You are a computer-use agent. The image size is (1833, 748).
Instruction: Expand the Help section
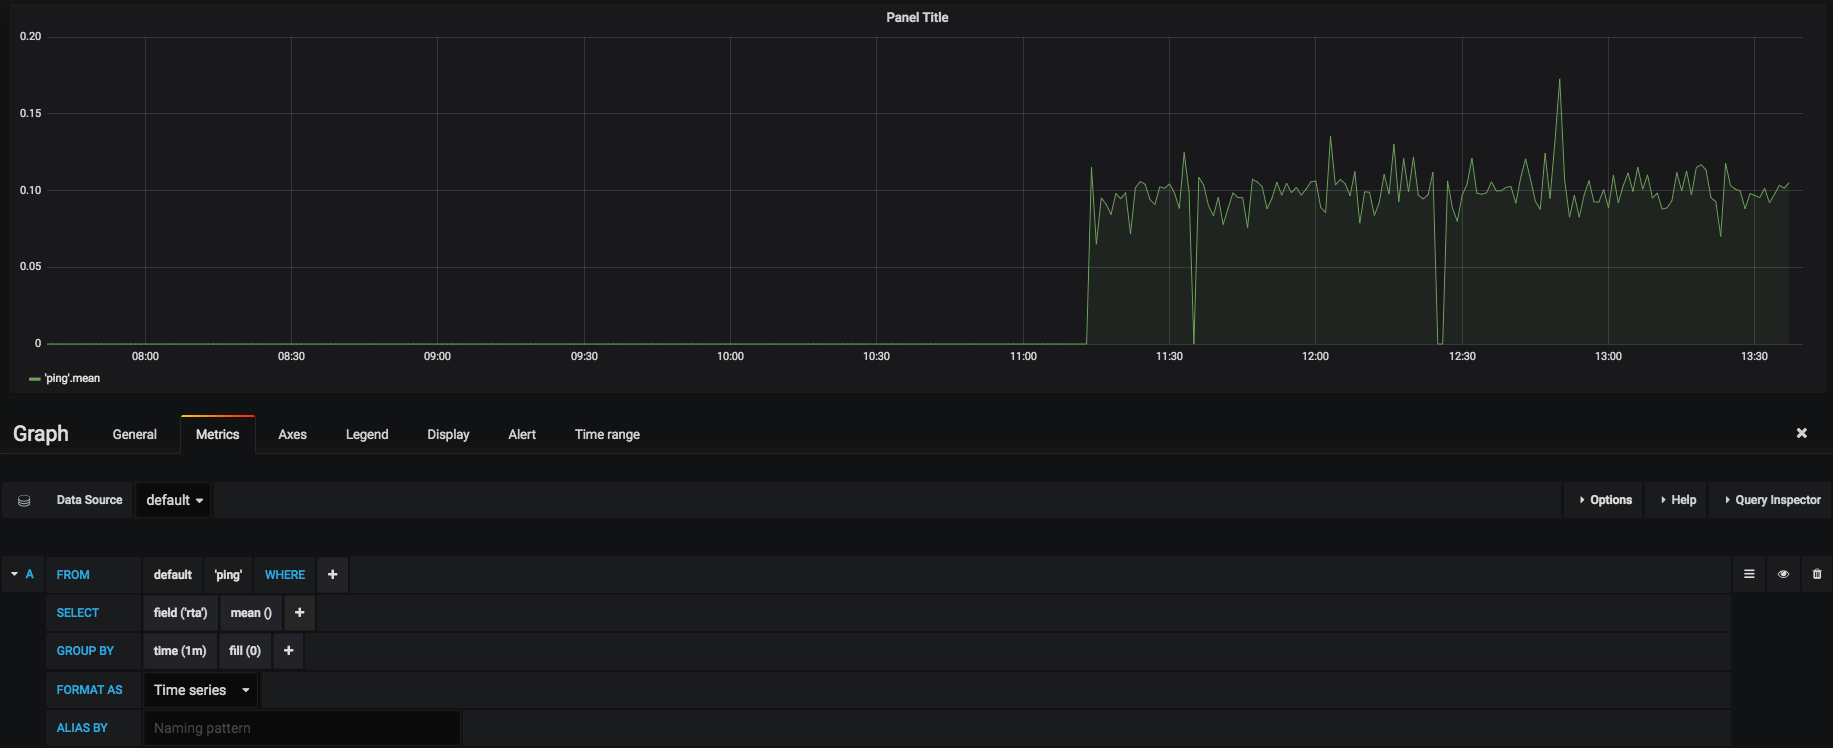coord(1678,500)
